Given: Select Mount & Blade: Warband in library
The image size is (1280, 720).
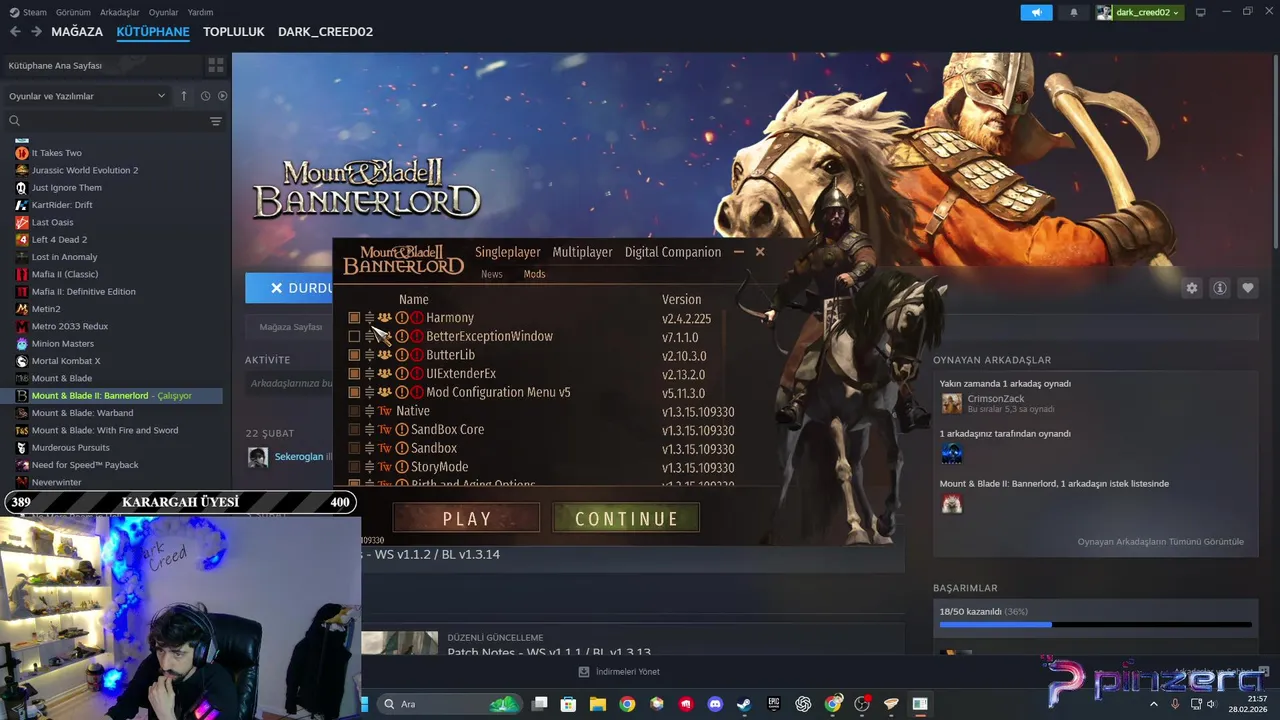Looking at the screenshot, I should pos(82,413).
